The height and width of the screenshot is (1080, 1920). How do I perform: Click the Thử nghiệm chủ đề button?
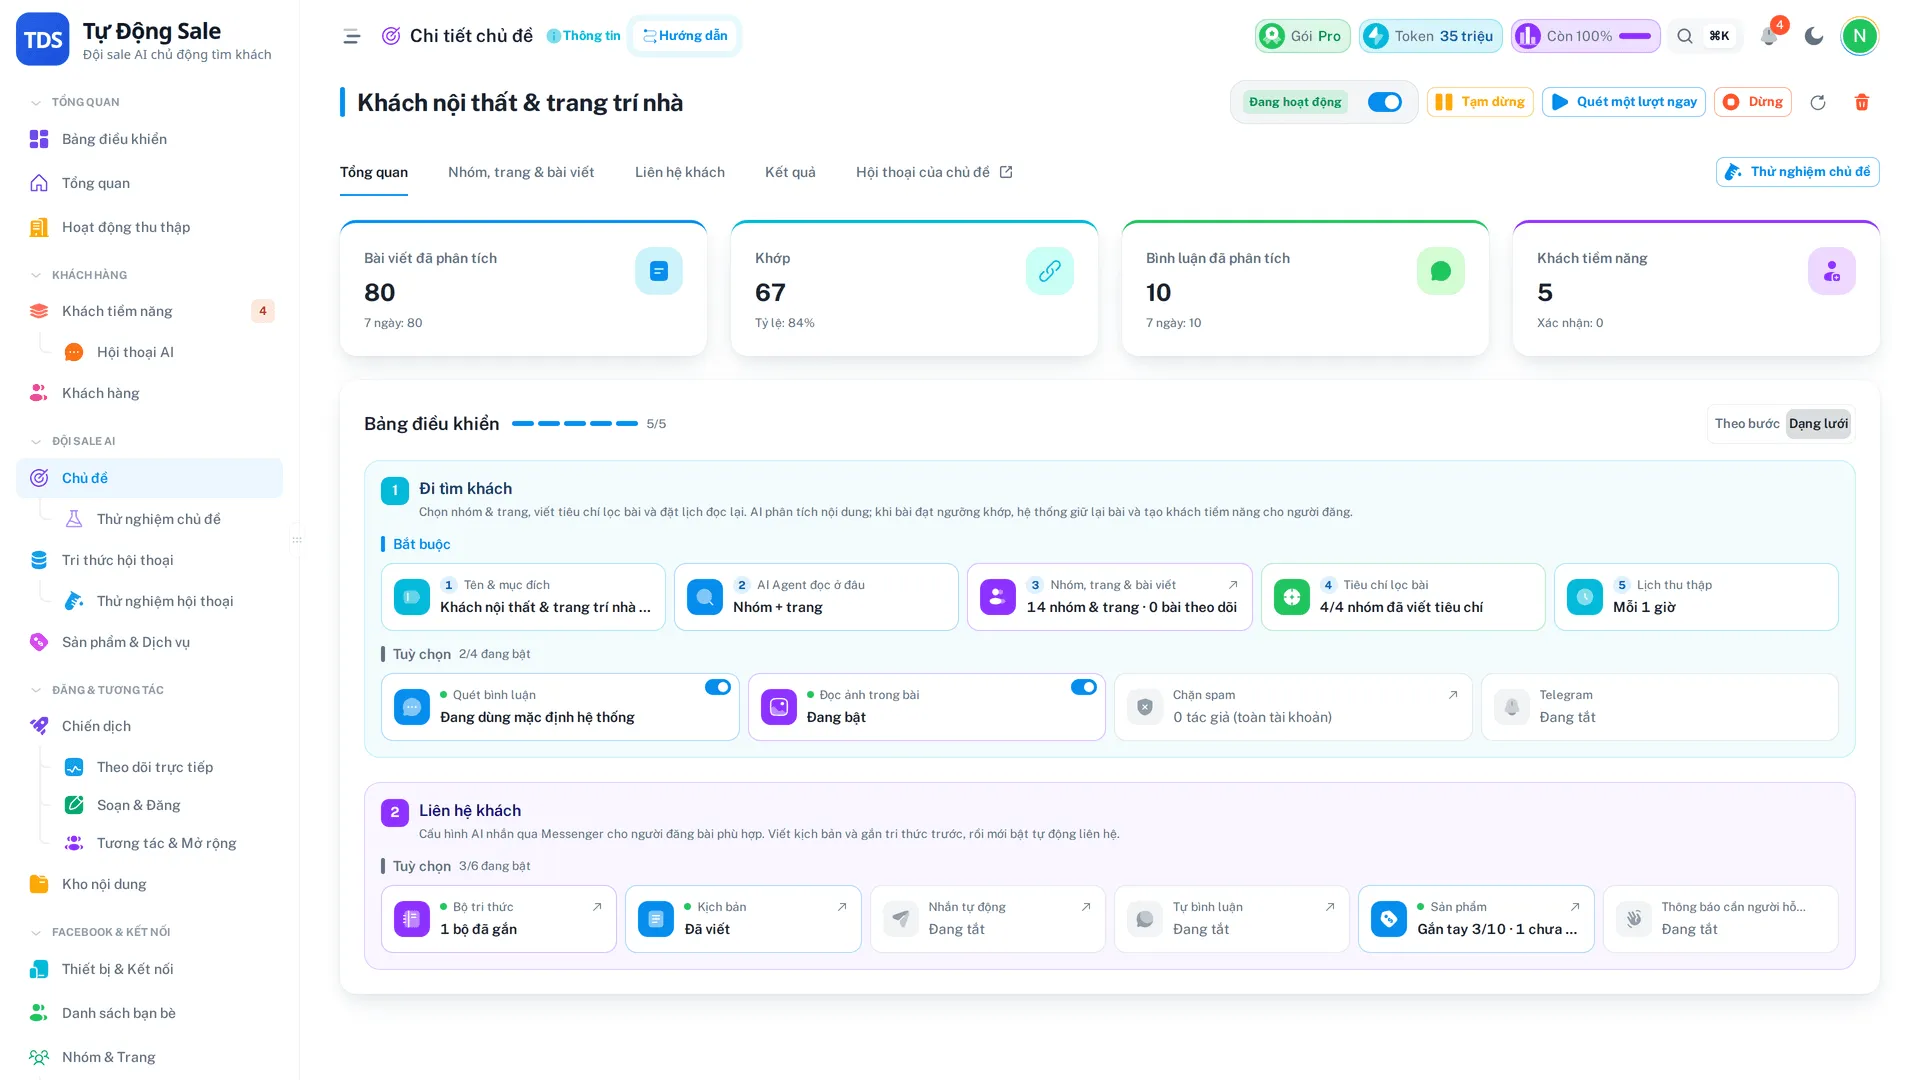click(1798, 172)
